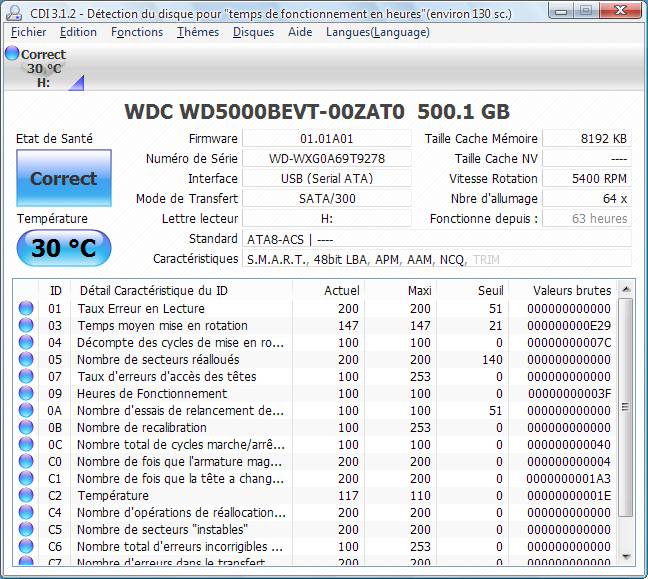Click the Valeurs brutes column header
Screen dimensions: 648x579
[x=563, y=291]
